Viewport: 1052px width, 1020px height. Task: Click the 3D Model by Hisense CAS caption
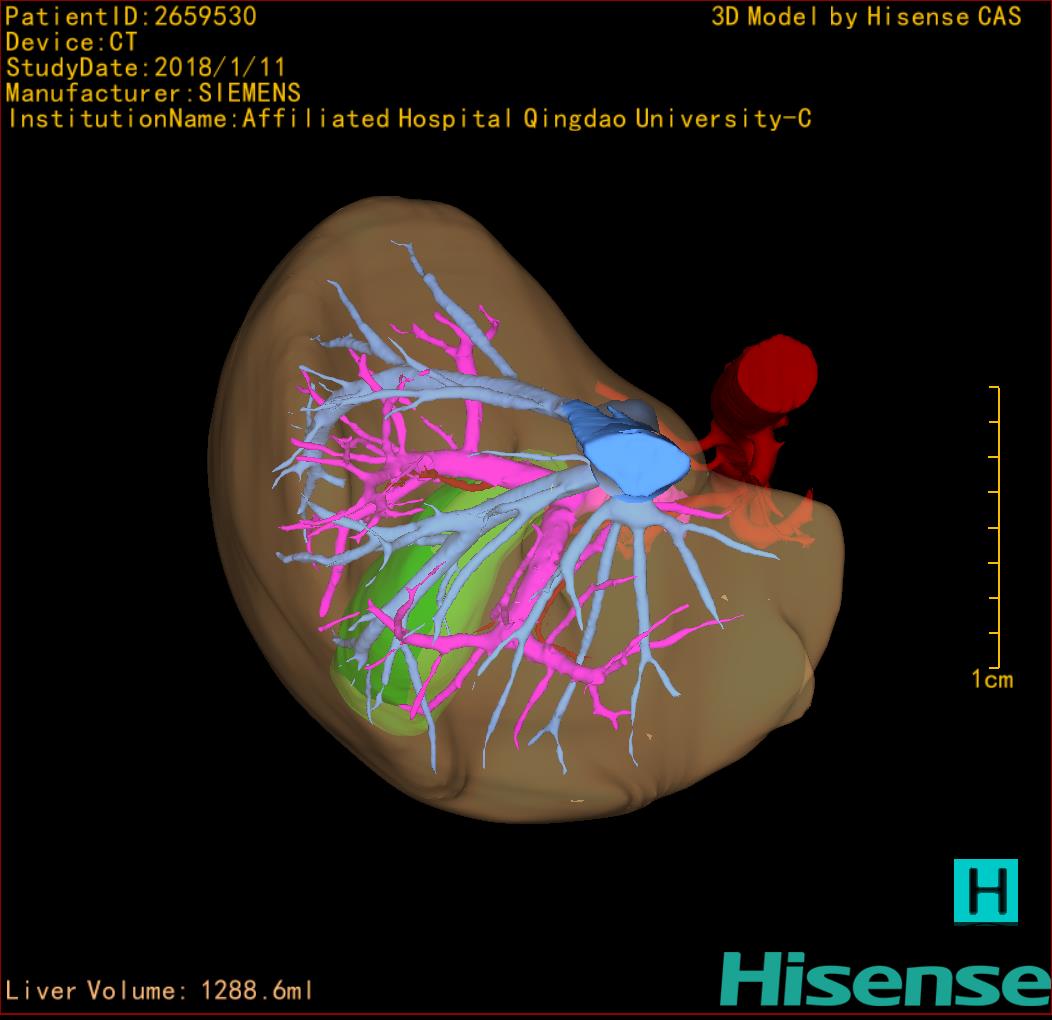[x=866, y=17]
